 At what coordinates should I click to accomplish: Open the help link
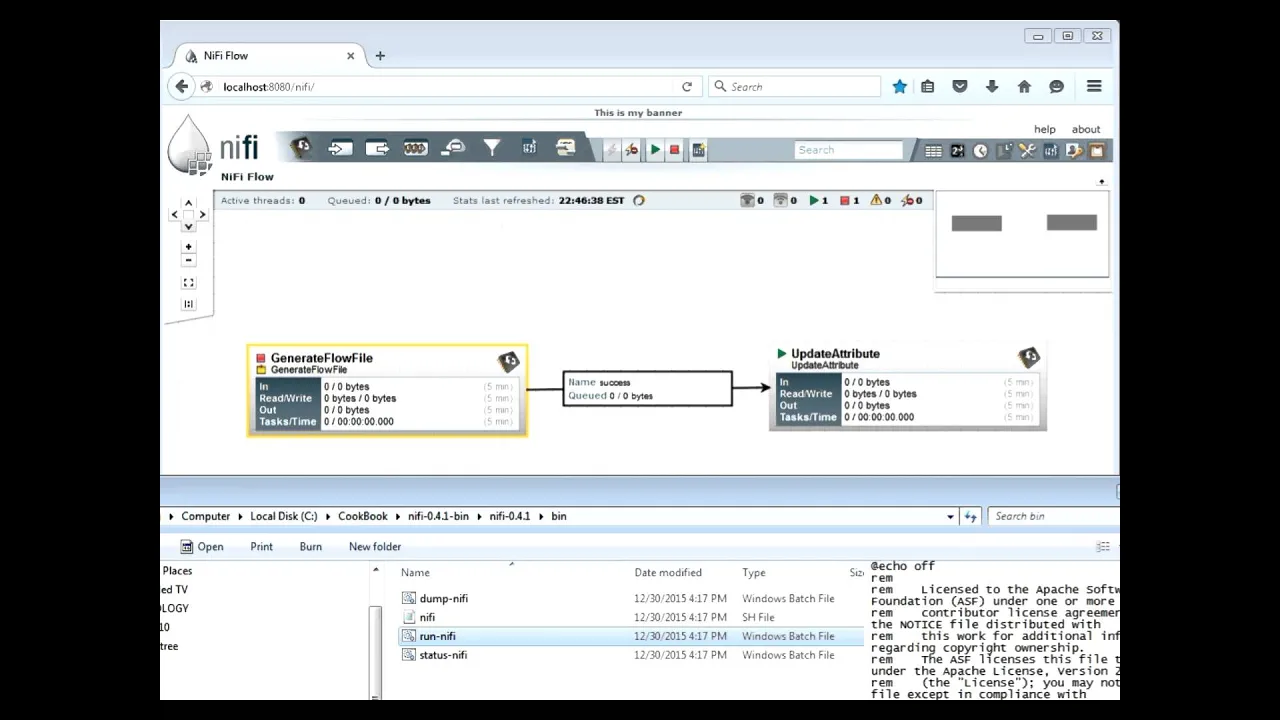tap(1045, 129)
